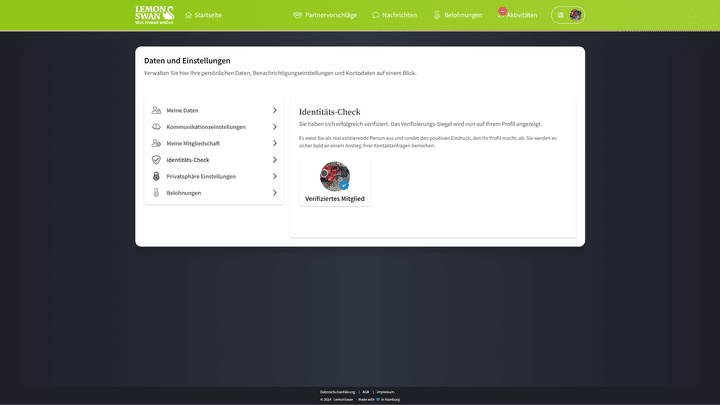Screen dimensions: 720x405
Task: Click the Identitäts-Check panel heading
Action: (x=330, y=112)
